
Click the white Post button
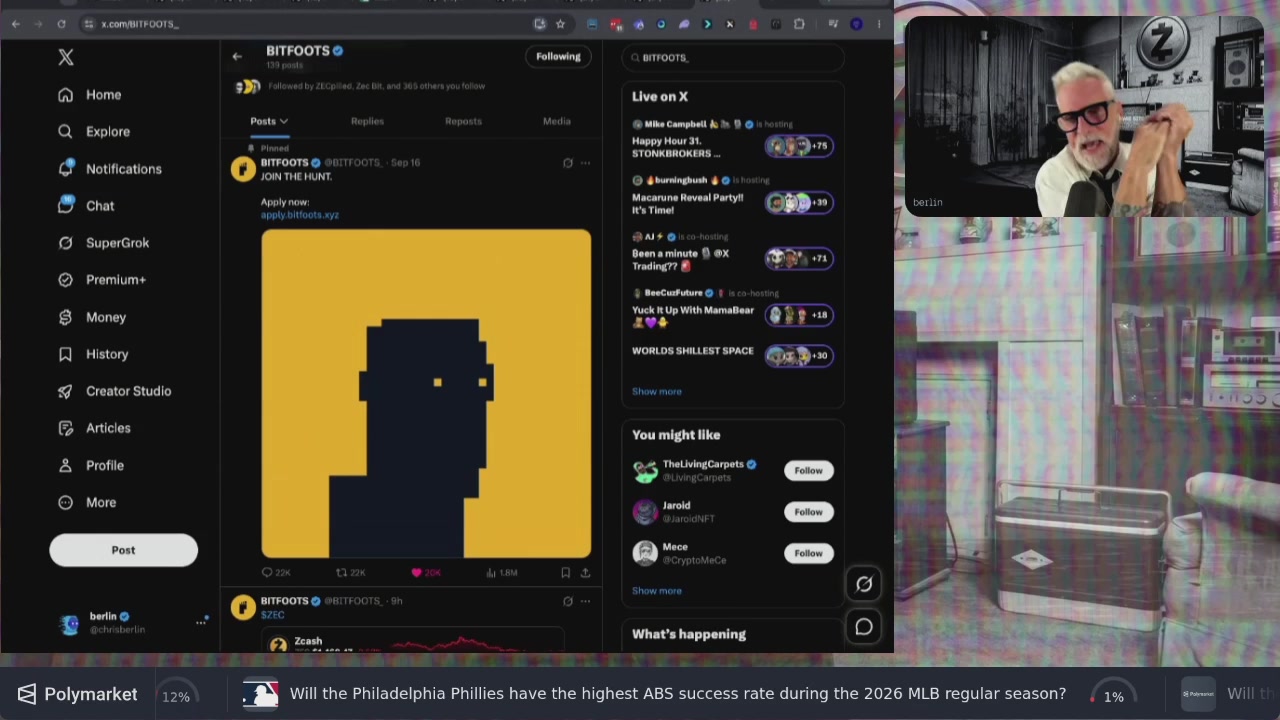pyautogui.click(x=123, y=550)
